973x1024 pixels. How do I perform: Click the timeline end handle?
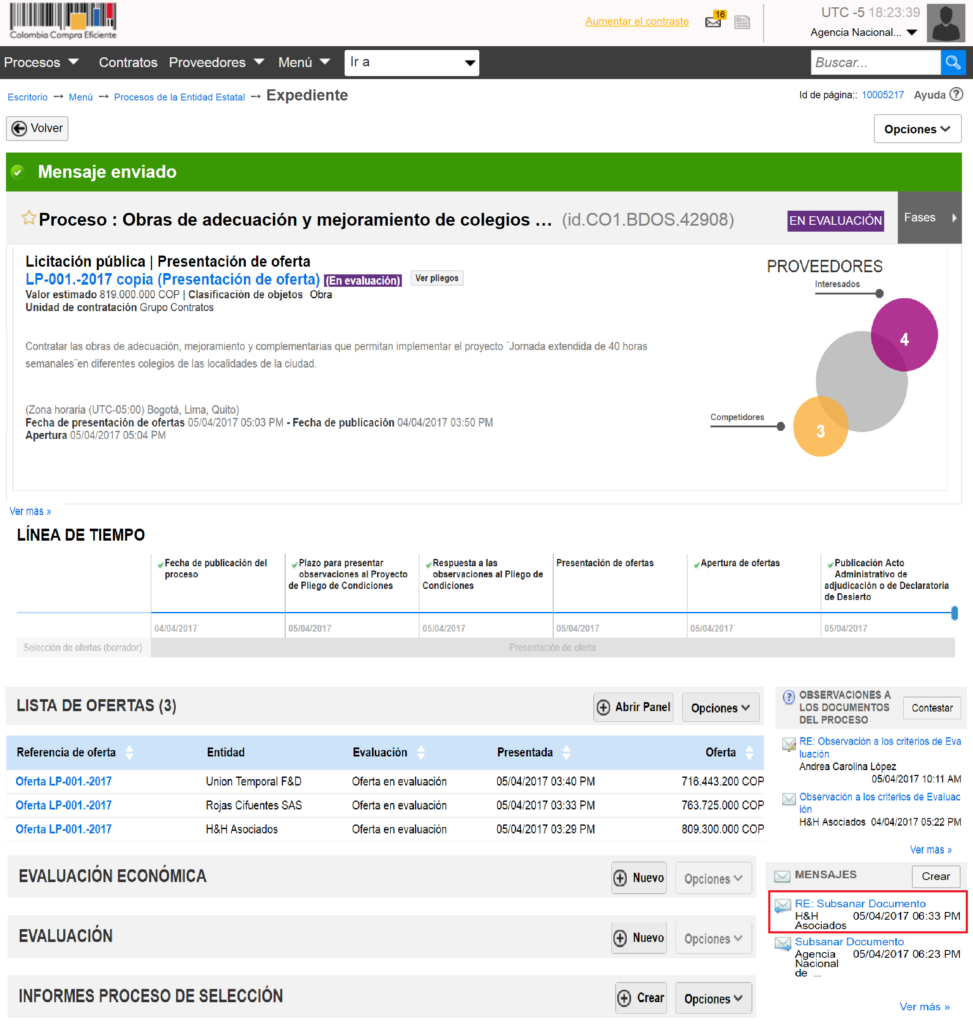click(954, 613)
